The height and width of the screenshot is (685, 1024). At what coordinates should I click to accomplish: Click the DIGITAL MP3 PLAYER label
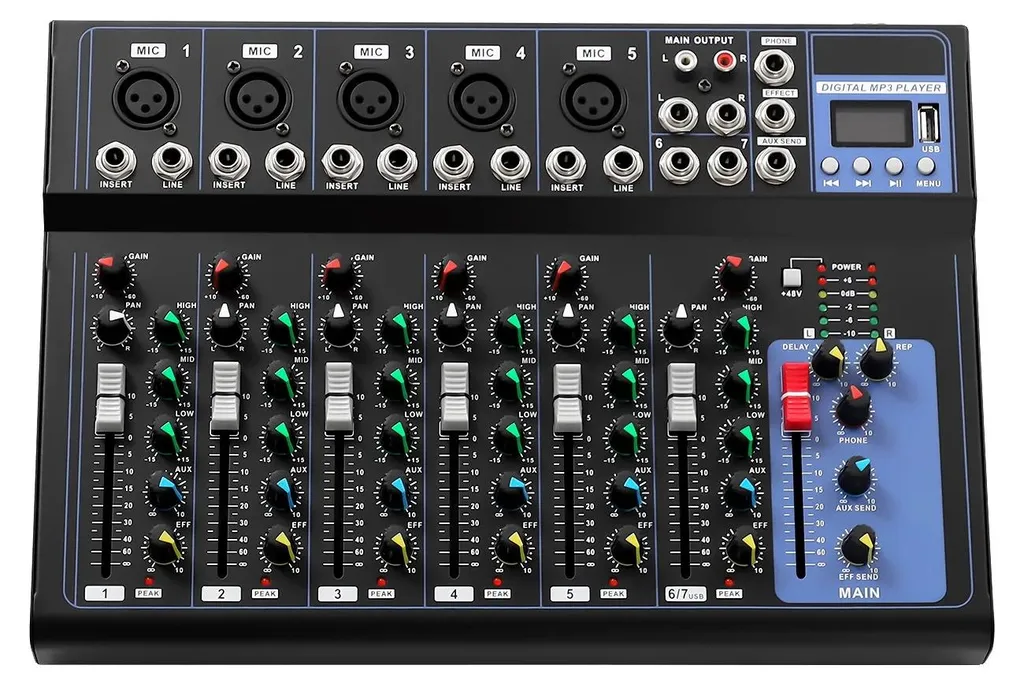pyautogui.click(x=880, y=88)
